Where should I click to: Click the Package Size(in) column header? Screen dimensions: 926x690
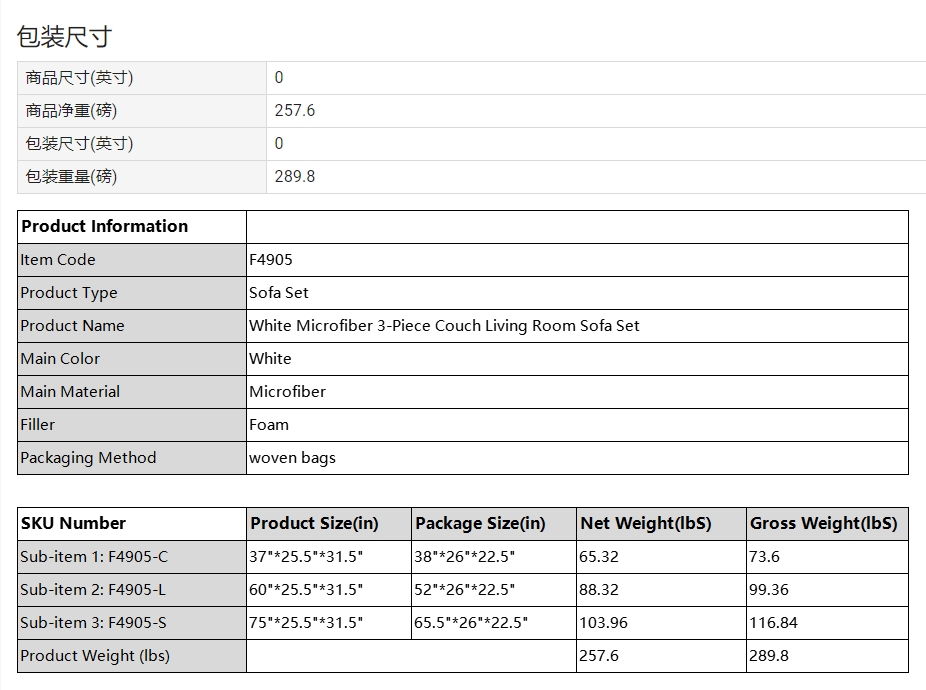point(480,523)
